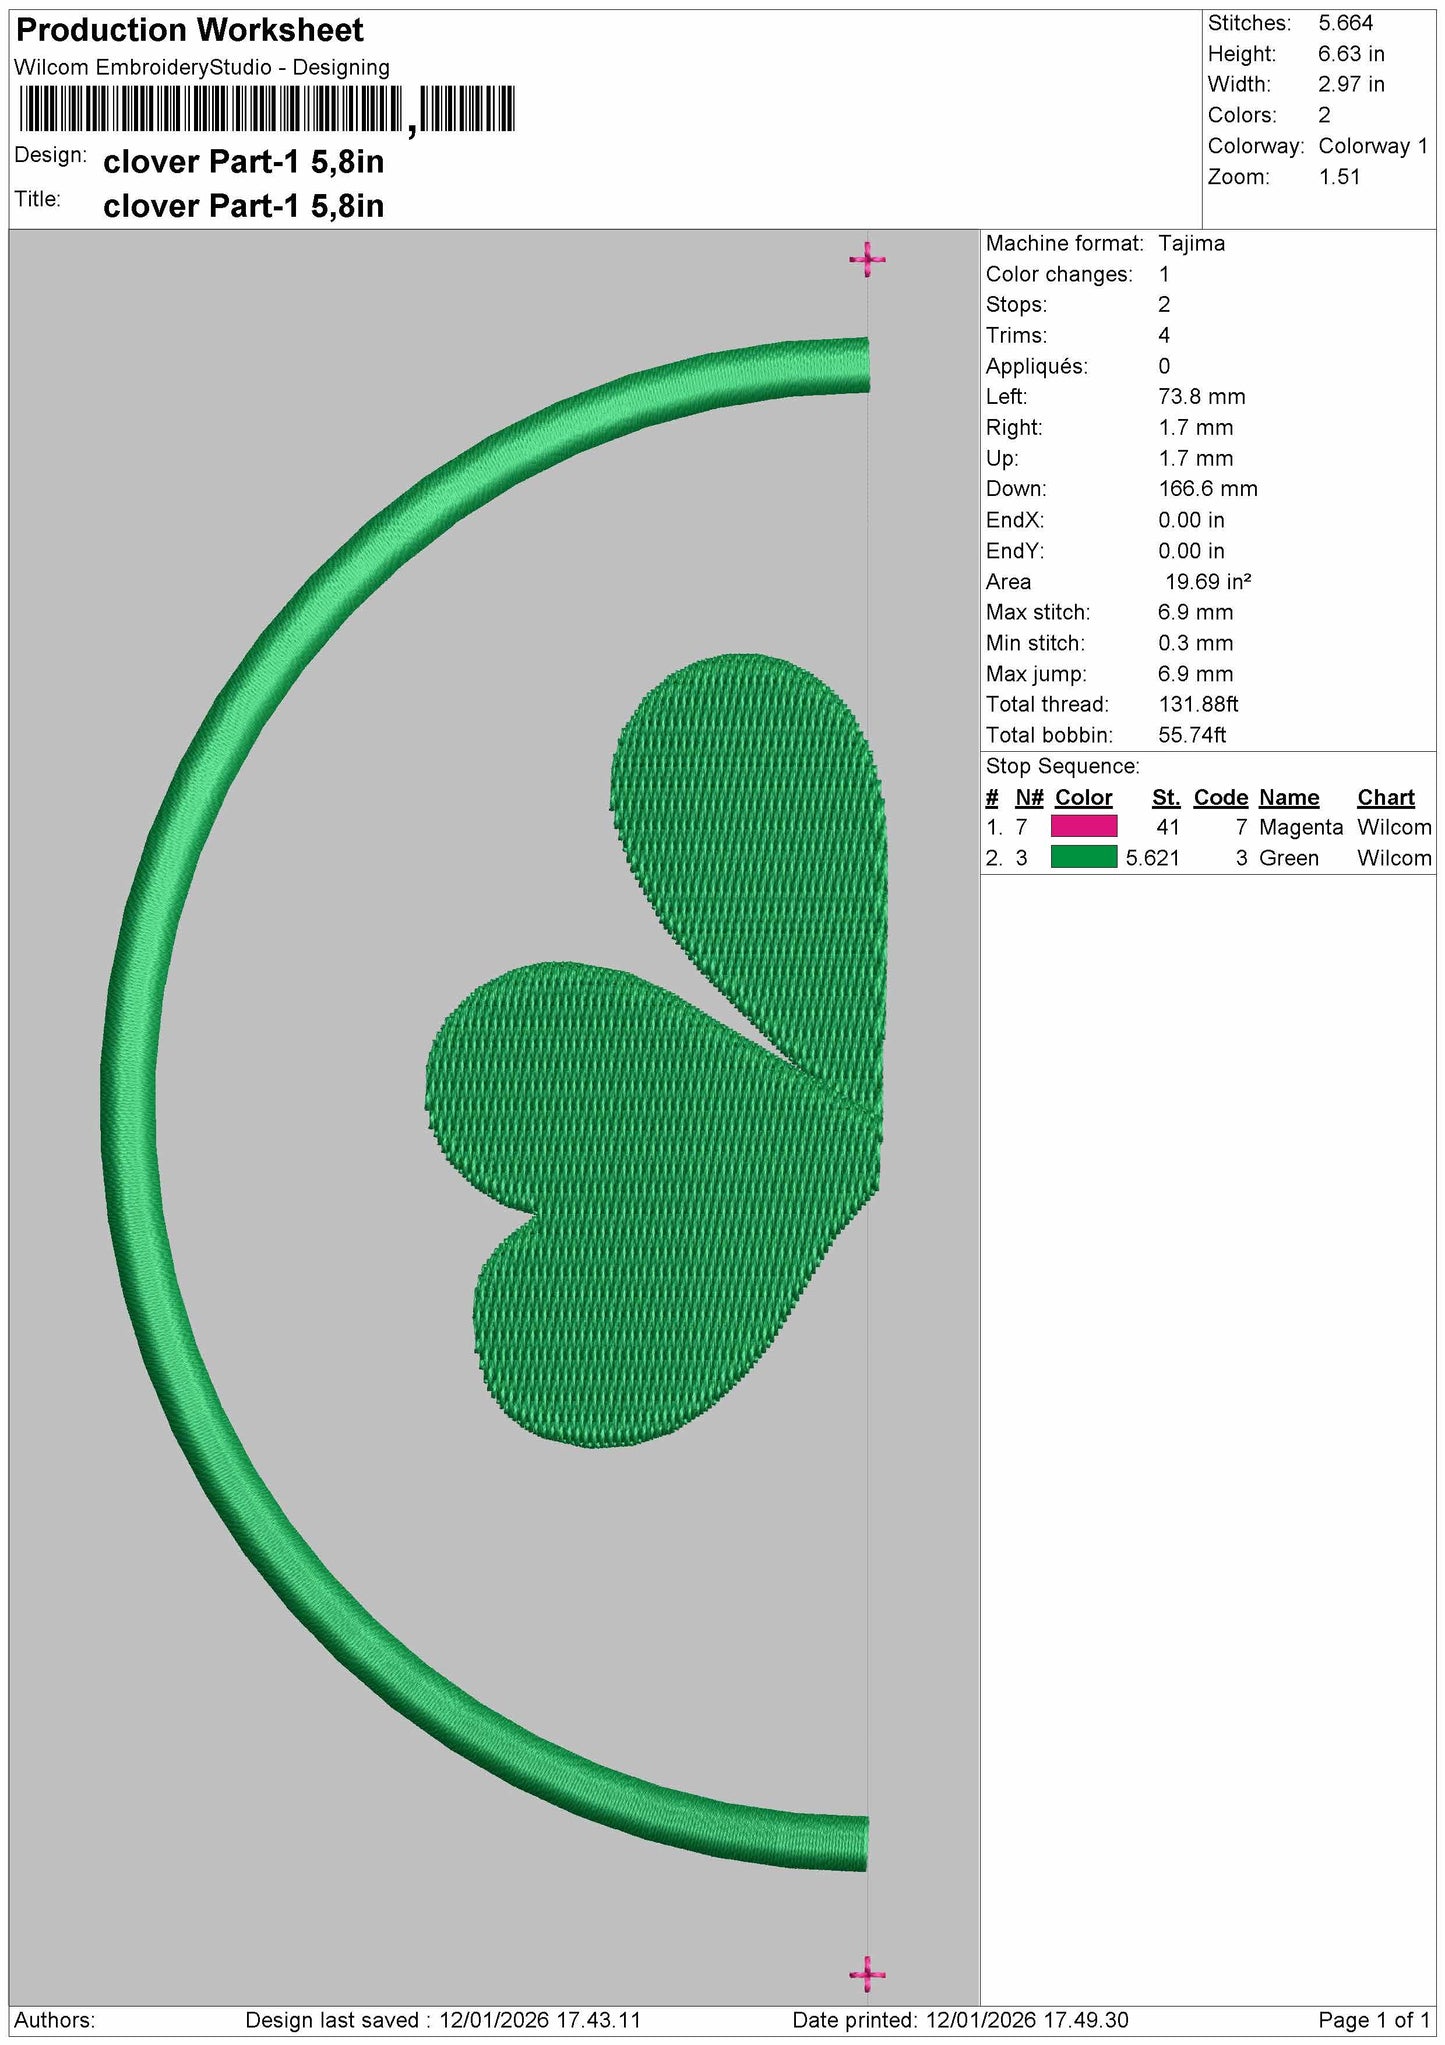Viewport: 1445px width, 2045px height.
Task: Click the 'Green' name in the second stop row
Action: (1289, 858)
